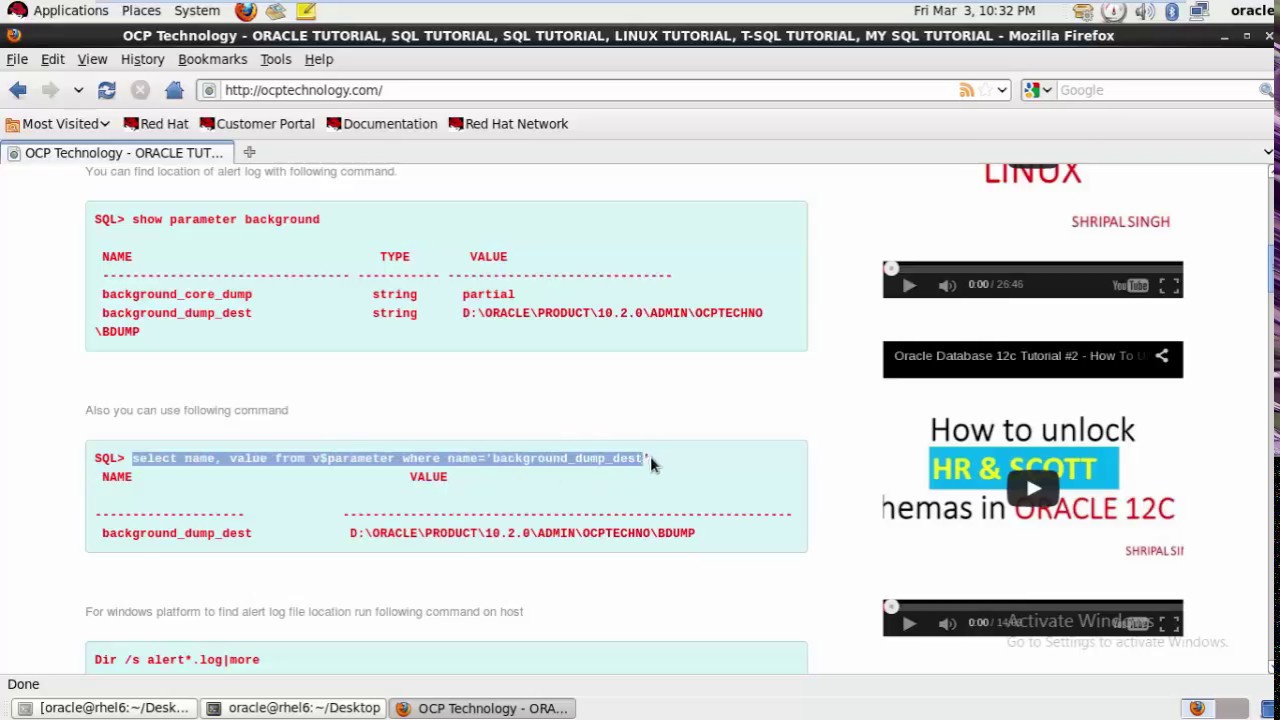Image resolution: width=1280 pixels, height=720 pixels.
Task: Open the View menu
Action: tap(92, 59)
